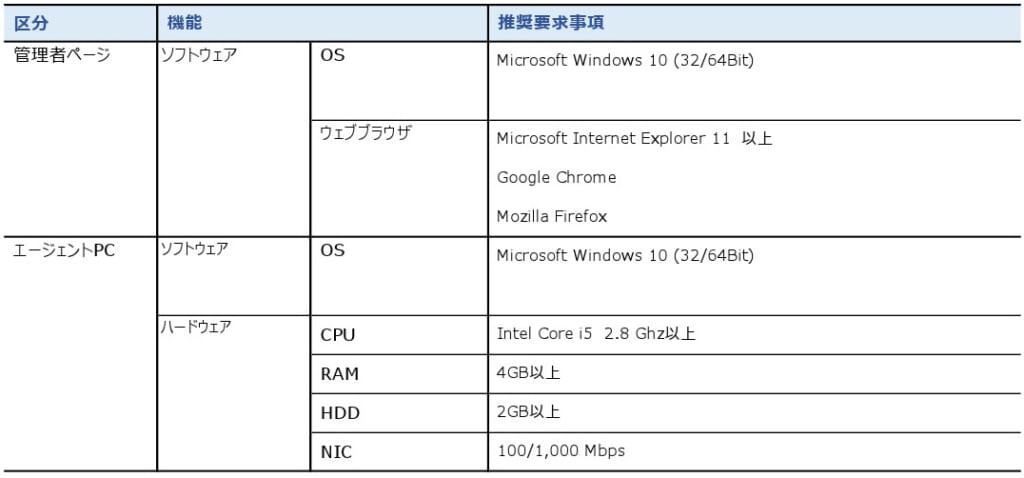The height and width of the screenshot is (478, 1024).
Task: Click Microsoft Internet Explorer 11 以上 text
Action: click(x=634, y=139)
